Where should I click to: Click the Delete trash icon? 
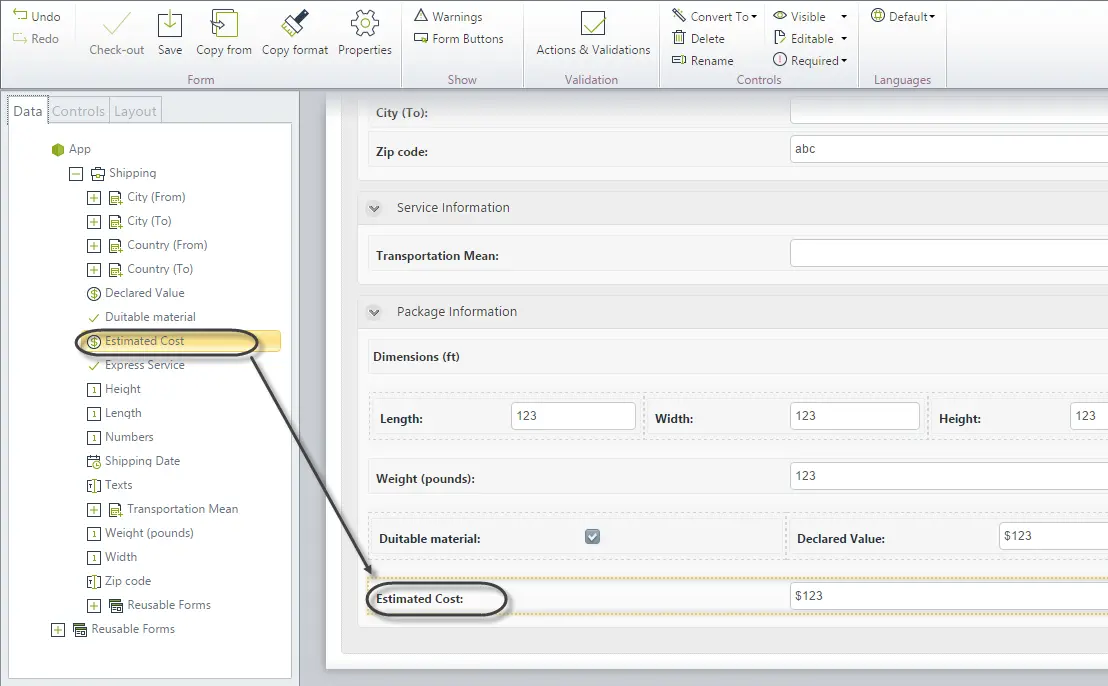point(679,38)
